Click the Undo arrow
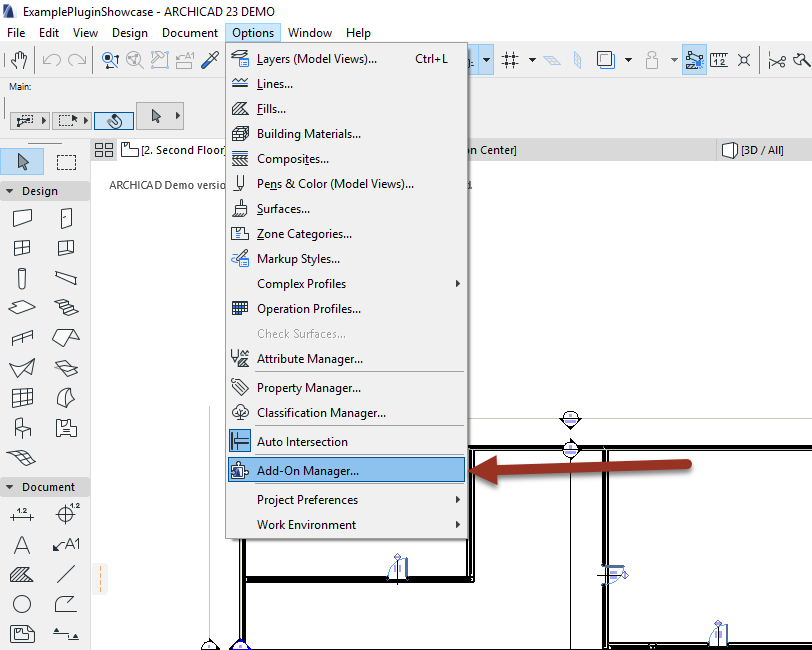 point(52,60)
